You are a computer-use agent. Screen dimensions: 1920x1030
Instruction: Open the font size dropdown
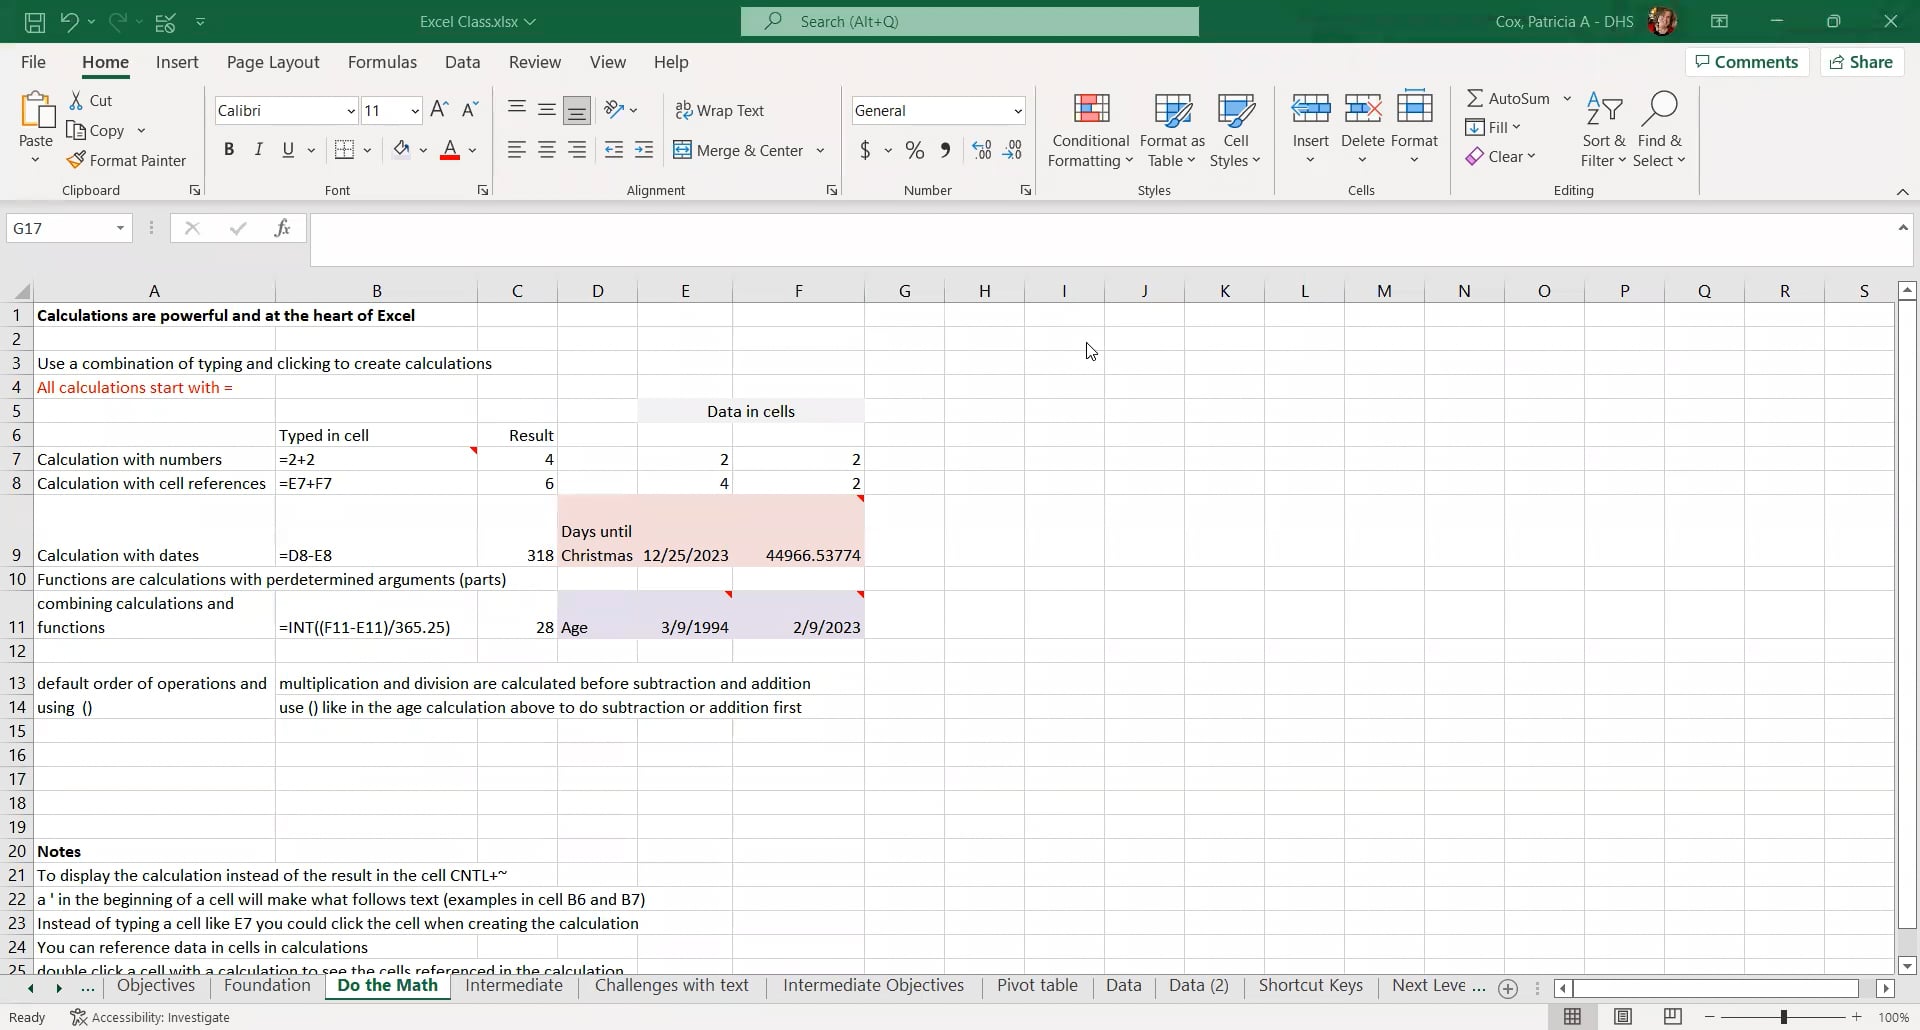tap(417, 110)
